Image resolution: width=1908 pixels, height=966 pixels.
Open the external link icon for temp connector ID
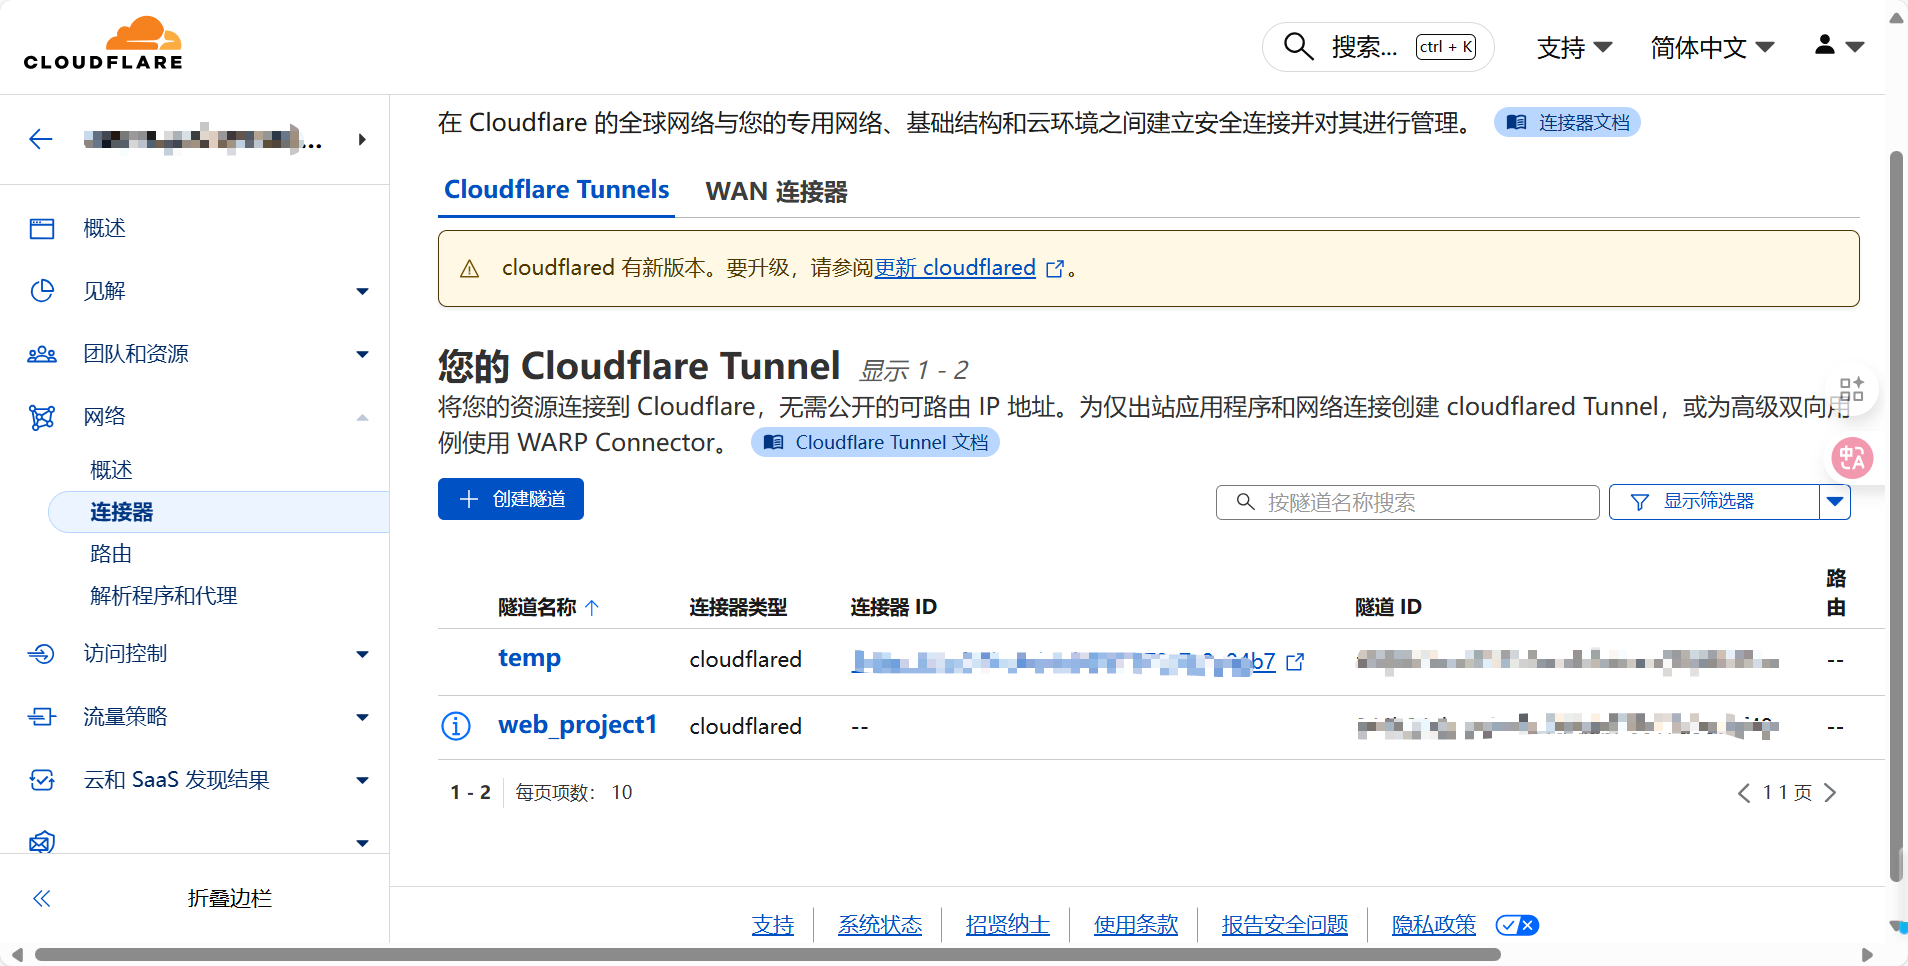(1295, 661)
